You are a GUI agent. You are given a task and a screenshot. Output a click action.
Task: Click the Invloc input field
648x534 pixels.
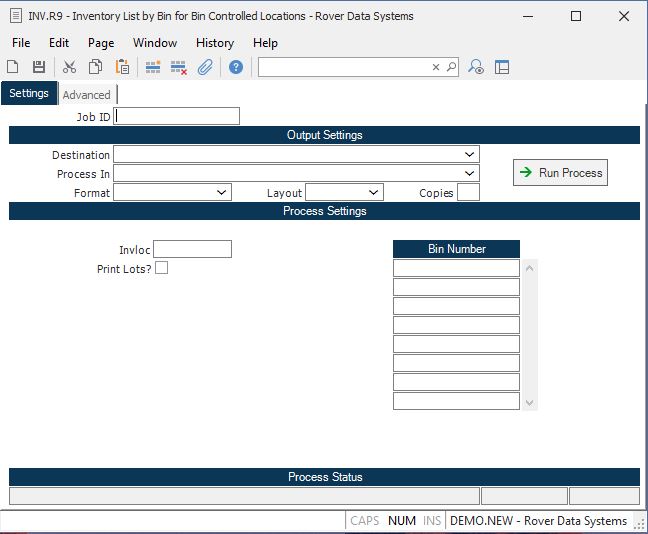tap(192, 249)
